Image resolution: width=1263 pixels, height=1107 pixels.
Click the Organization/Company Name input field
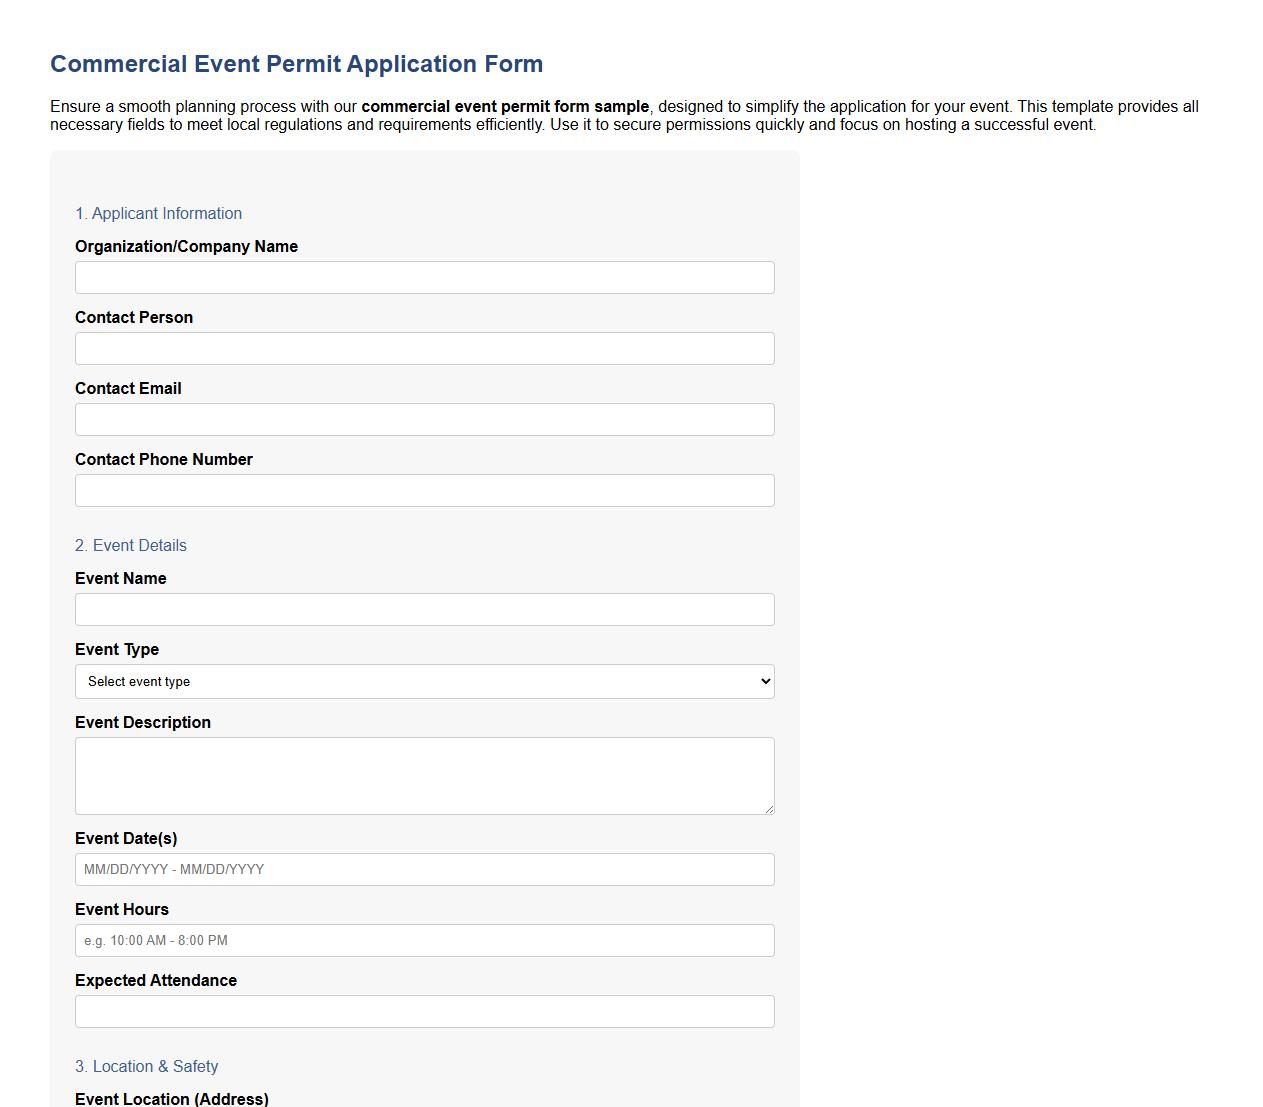[x=424, y=277]
